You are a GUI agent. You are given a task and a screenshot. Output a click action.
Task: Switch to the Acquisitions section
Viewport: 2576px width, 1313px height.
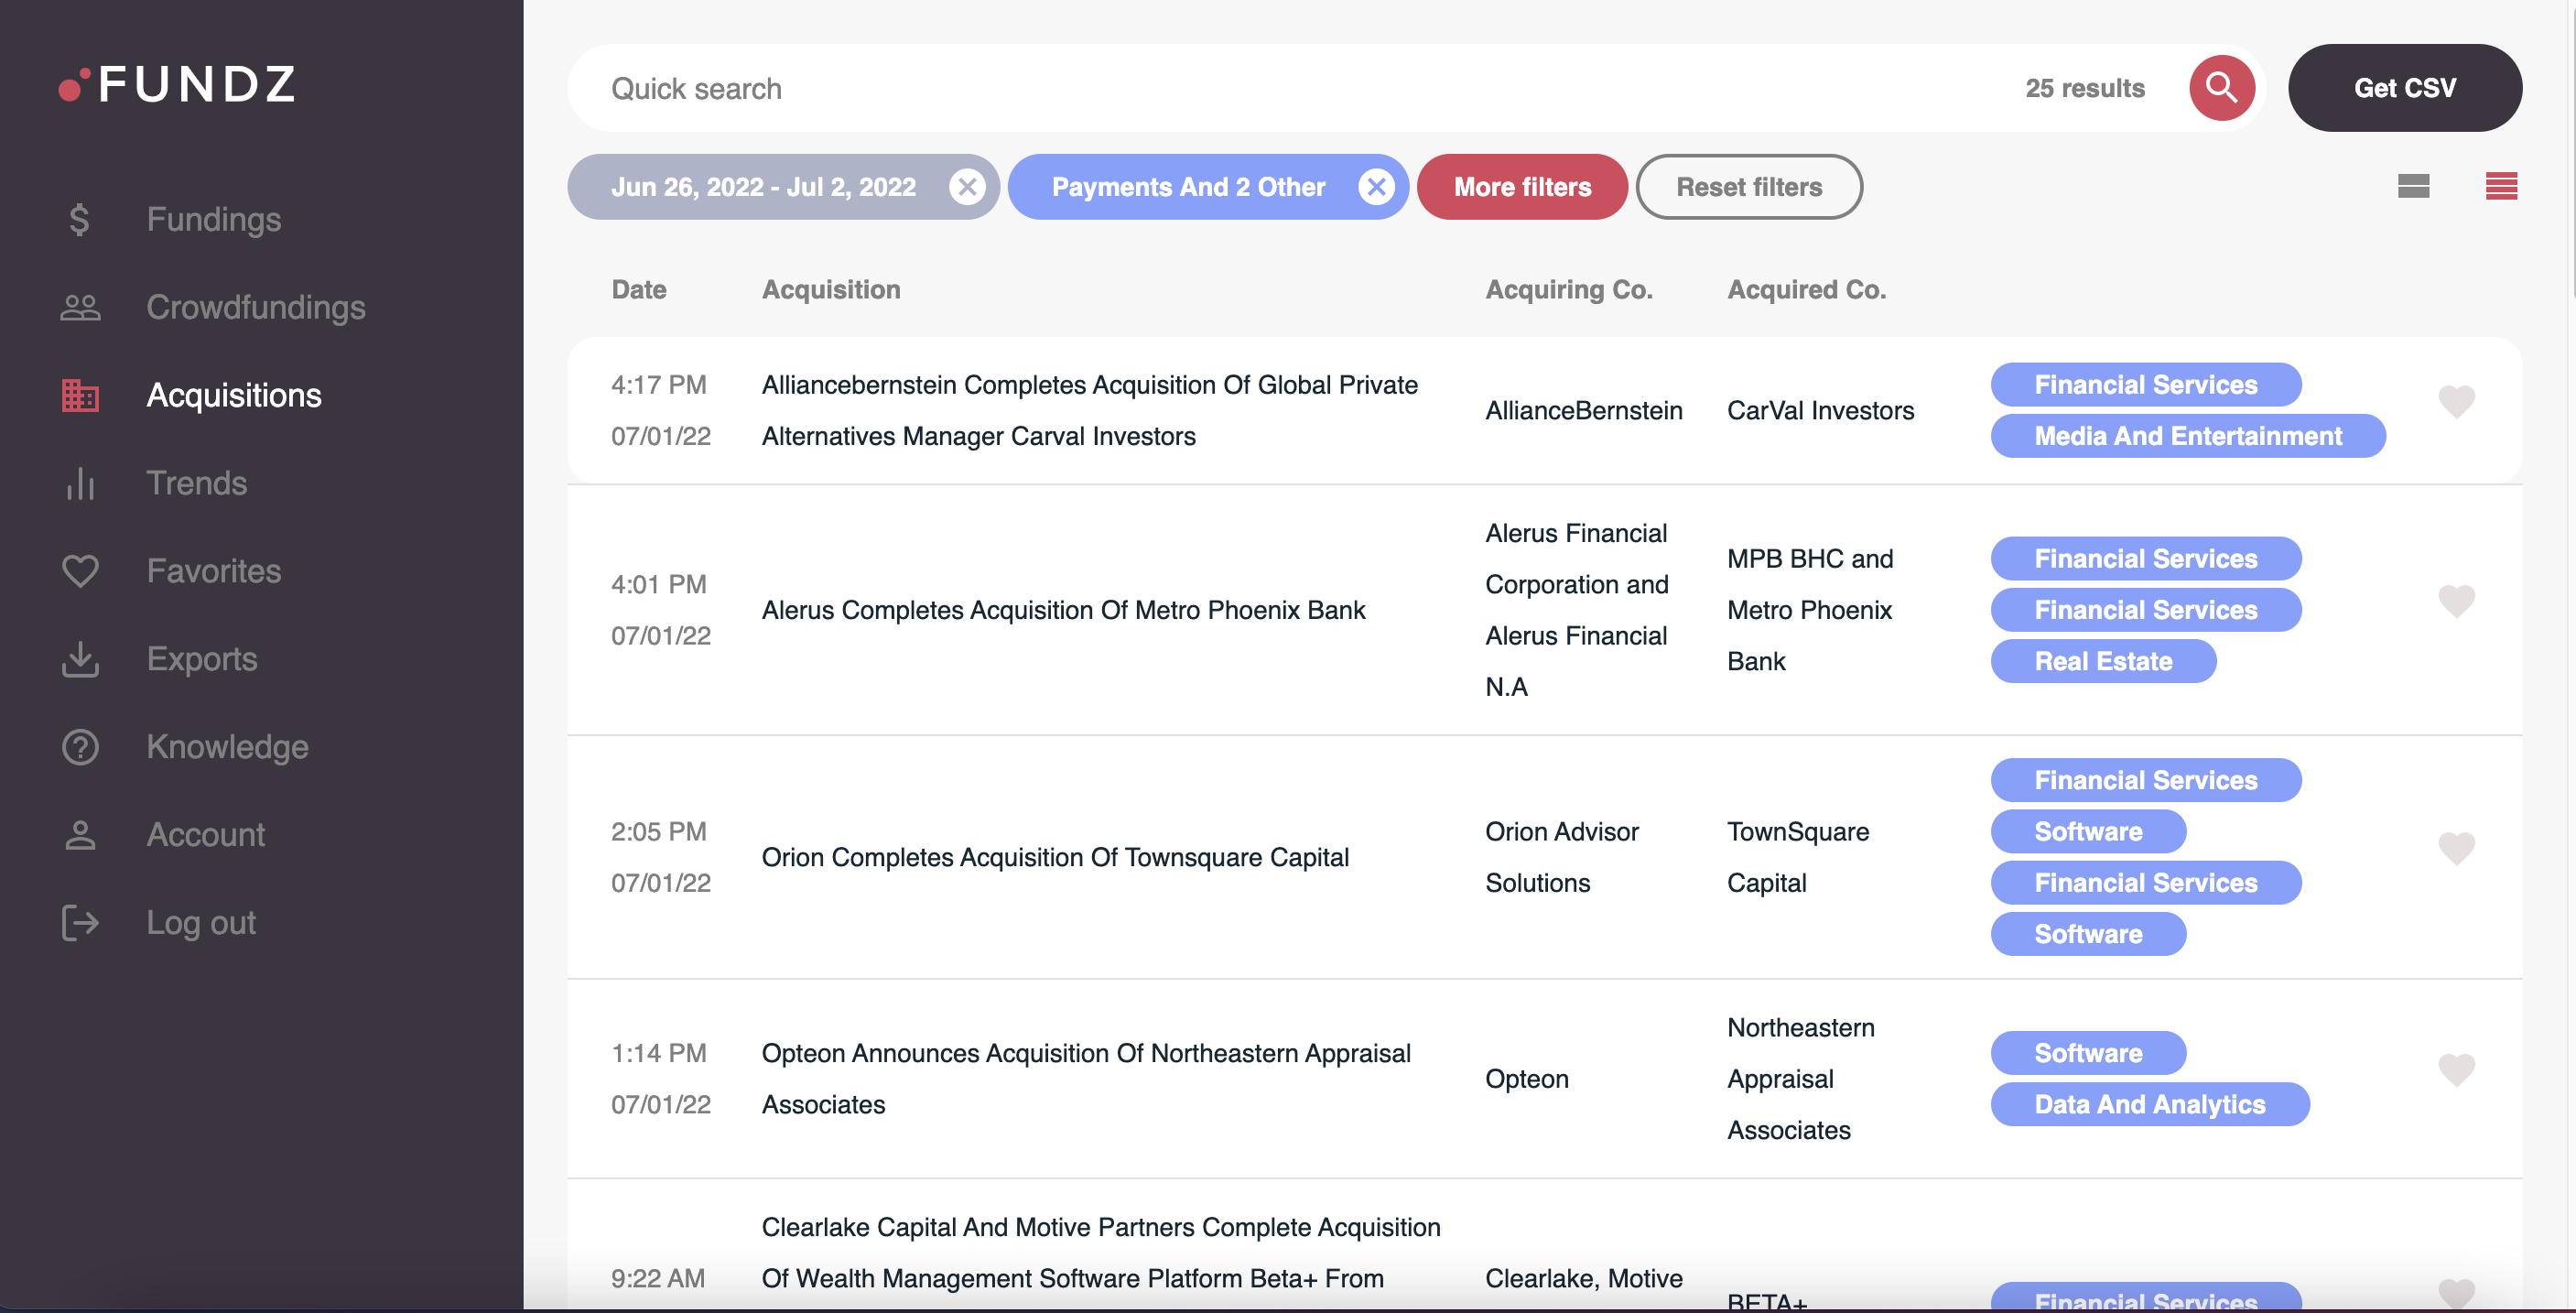tap(234, 395)
